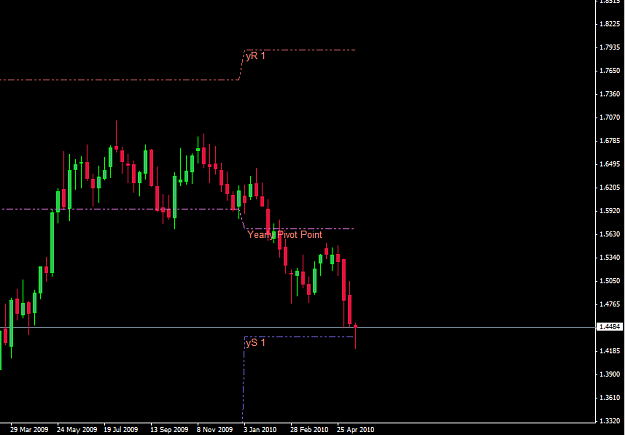Click the 1.3900 price scale value

point(610,374)
